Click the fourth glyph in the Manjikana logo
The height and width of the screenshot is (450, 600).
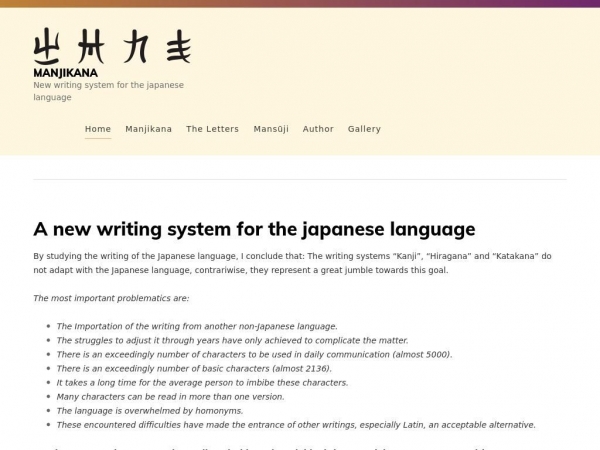(177, 46)
